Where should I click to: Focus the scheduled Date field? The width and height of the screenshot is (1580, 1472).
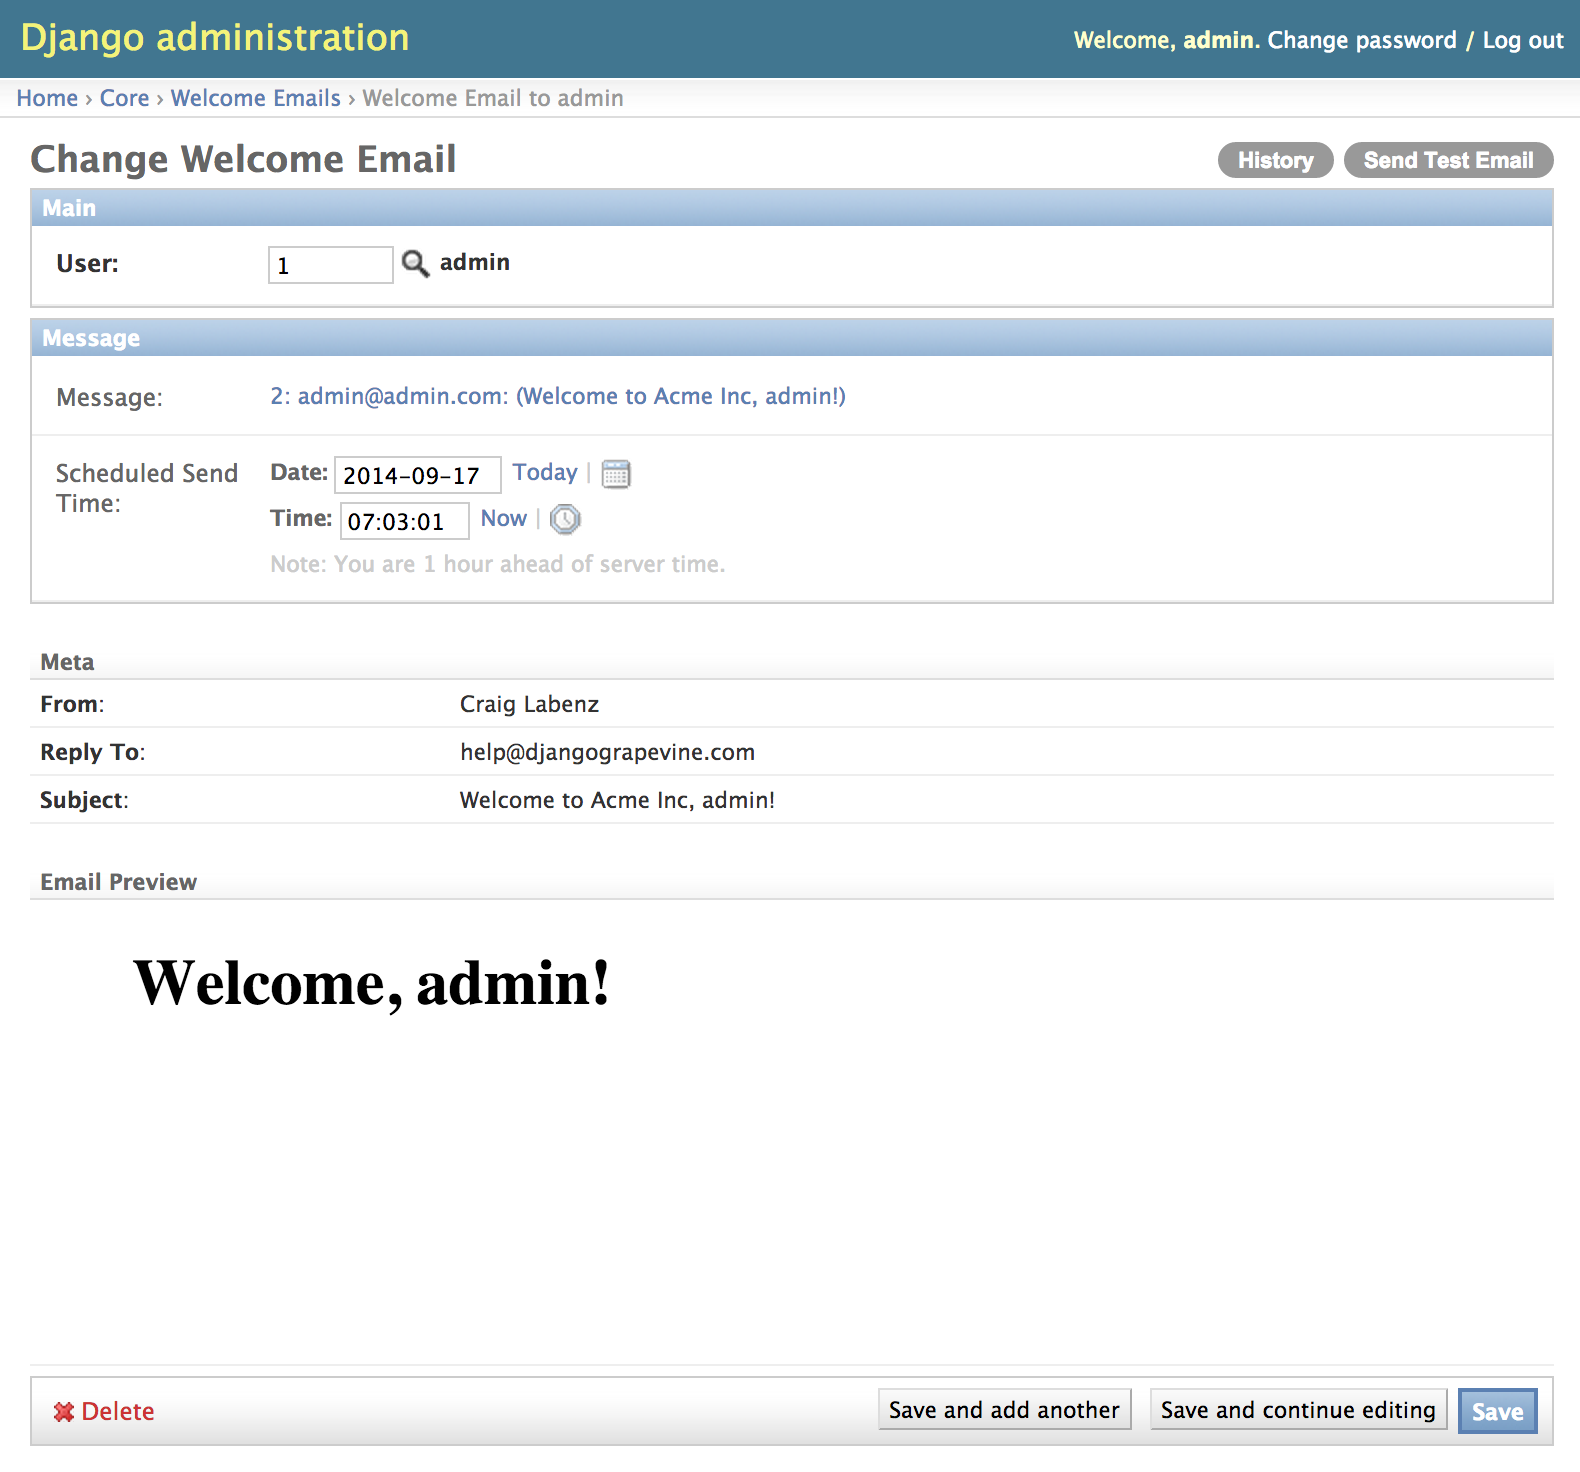tap(417, 475)
